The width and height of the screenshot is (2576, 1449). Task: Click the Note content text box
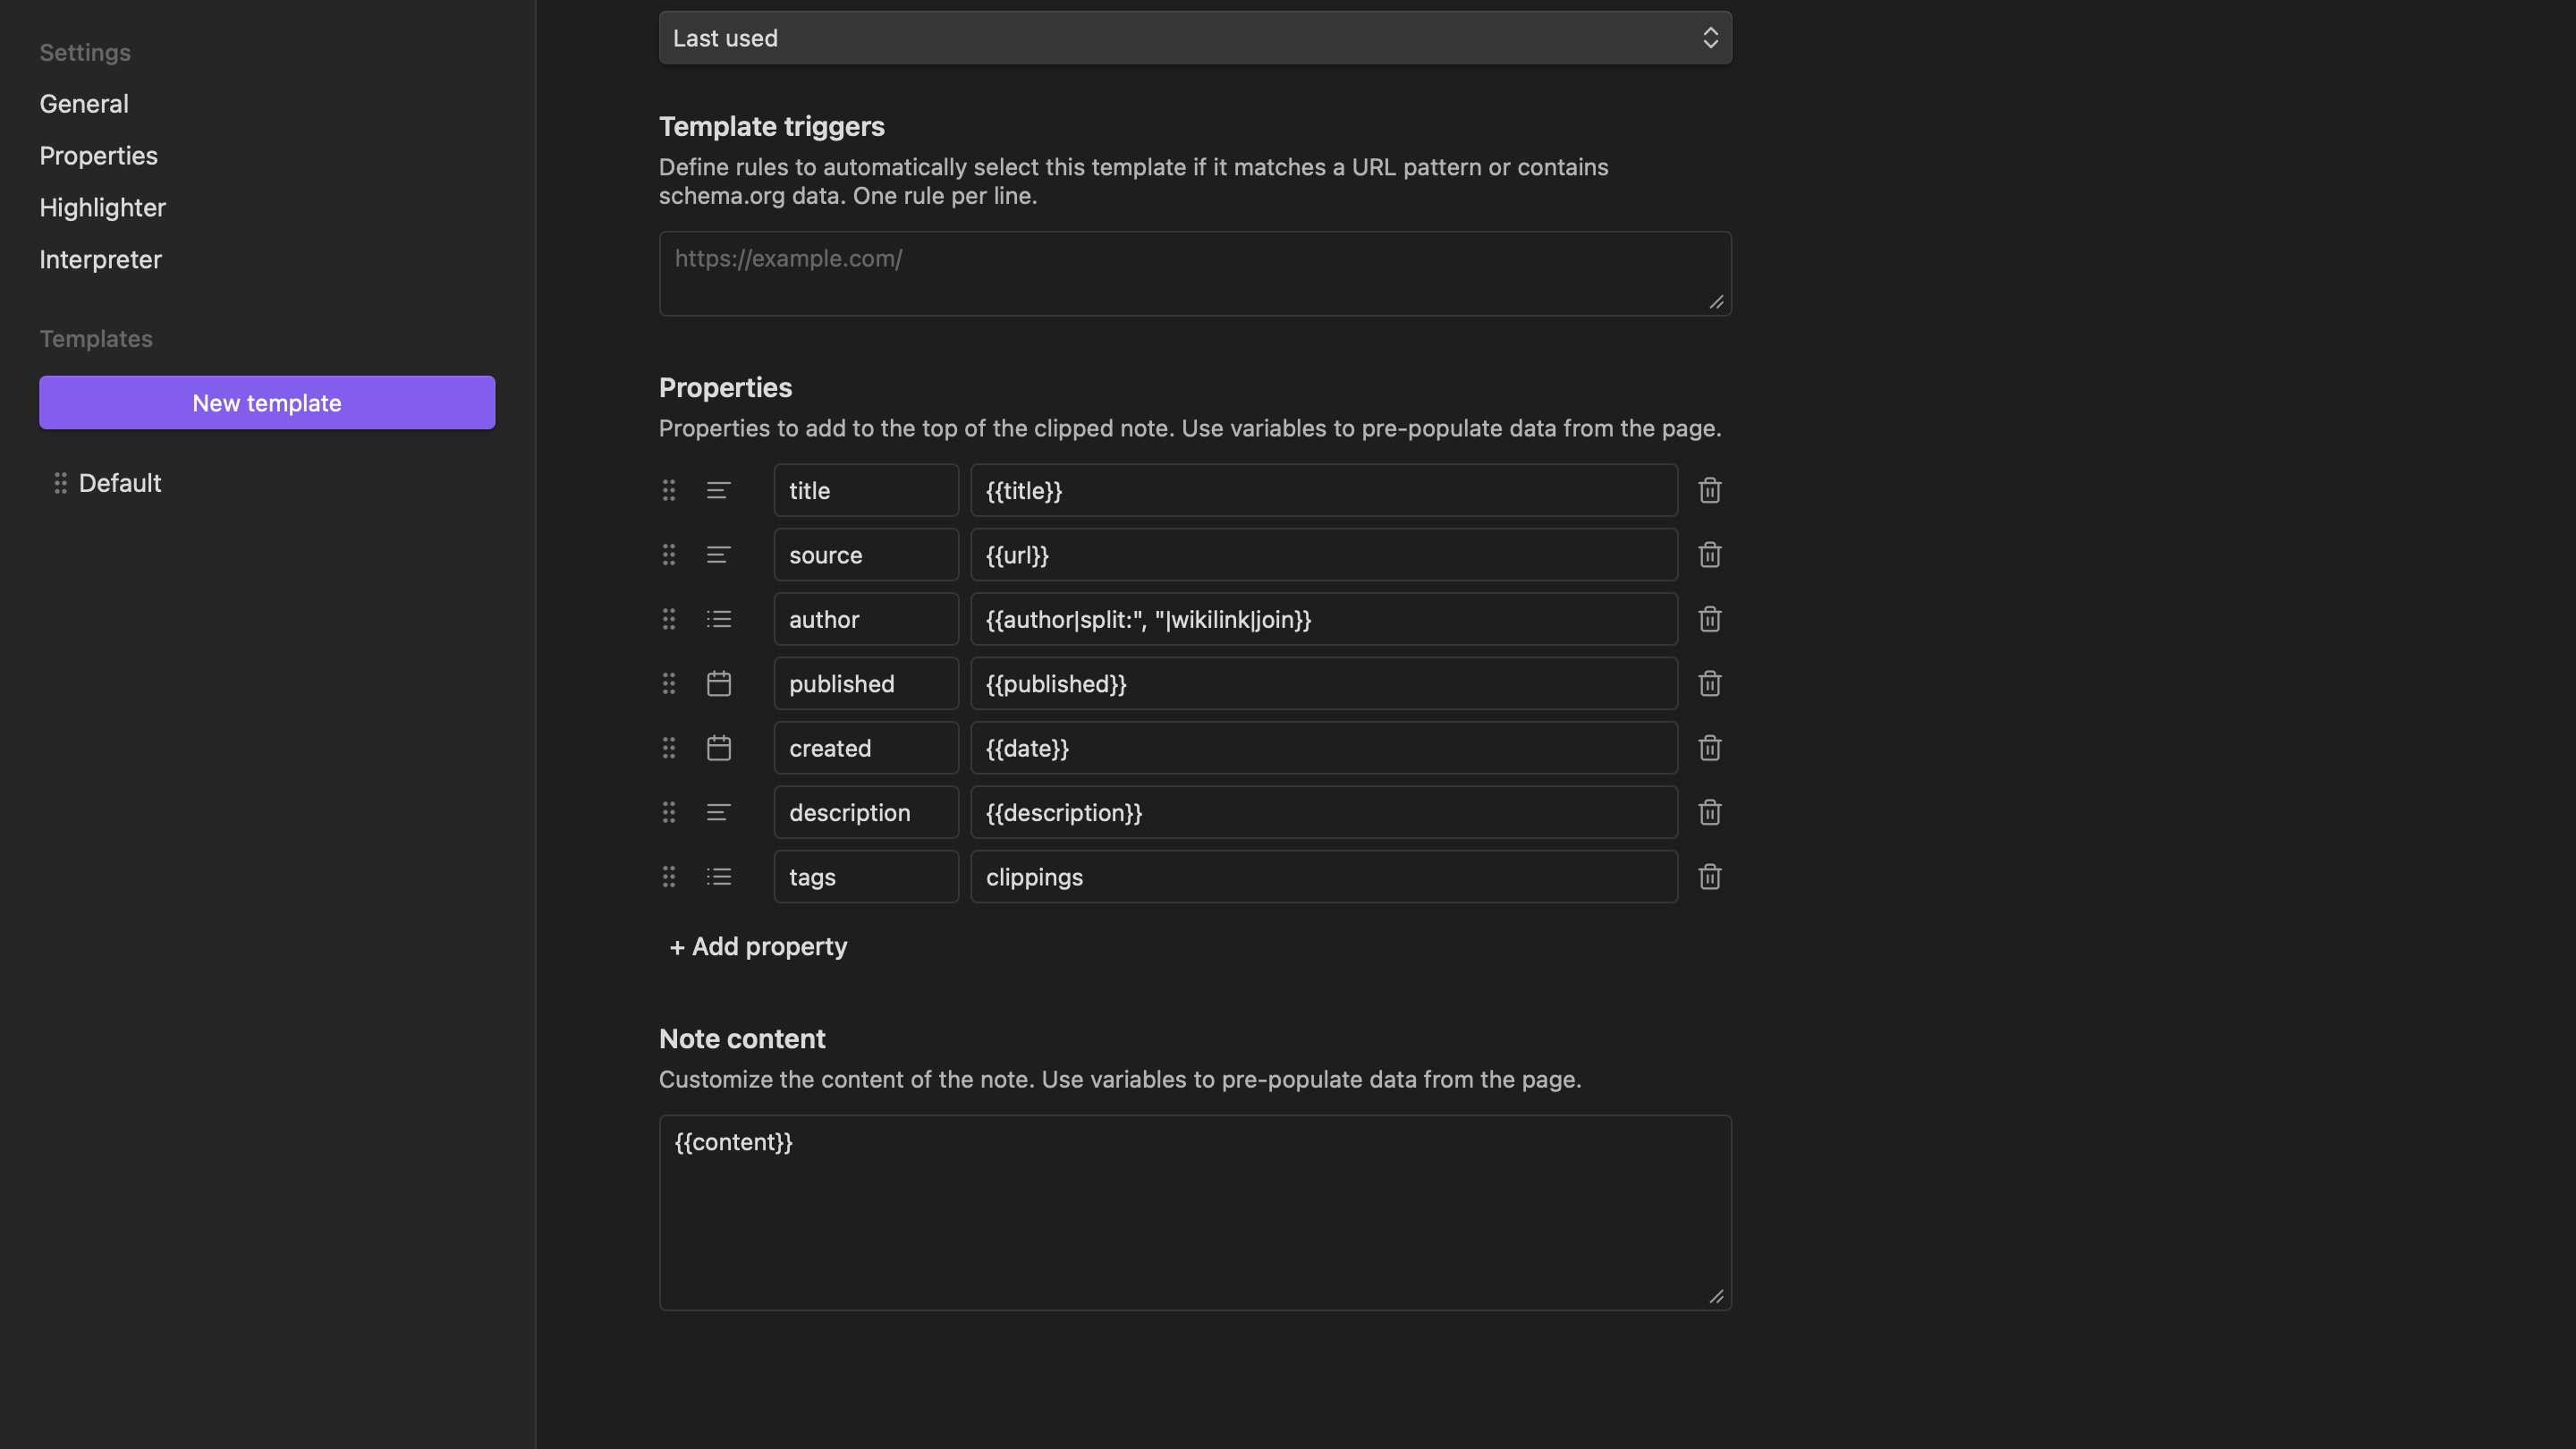[1194, 1212]
